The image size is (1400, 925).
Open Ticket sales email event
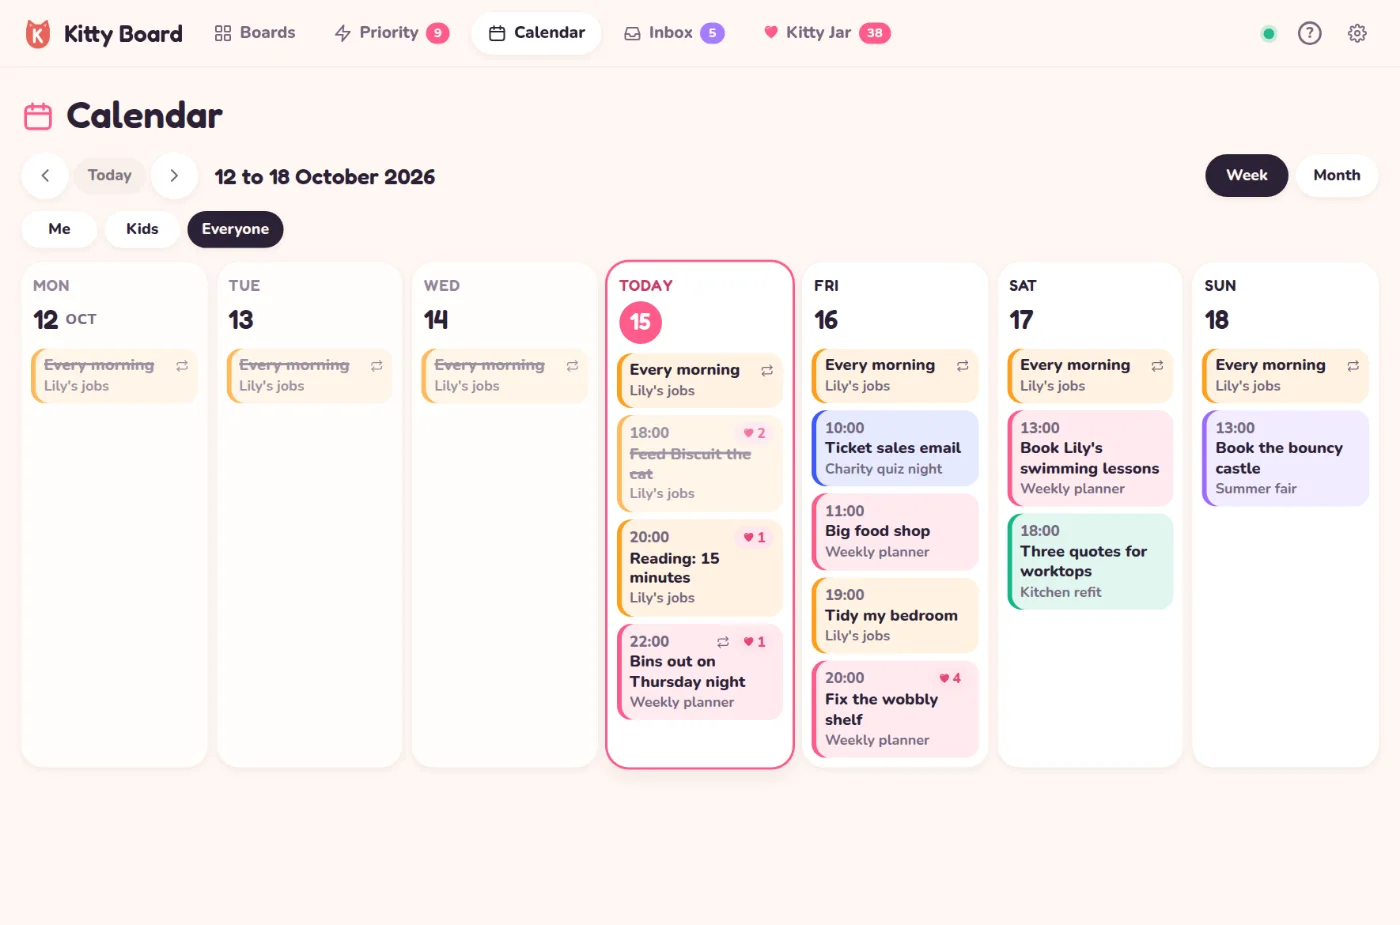coord(895,448)
